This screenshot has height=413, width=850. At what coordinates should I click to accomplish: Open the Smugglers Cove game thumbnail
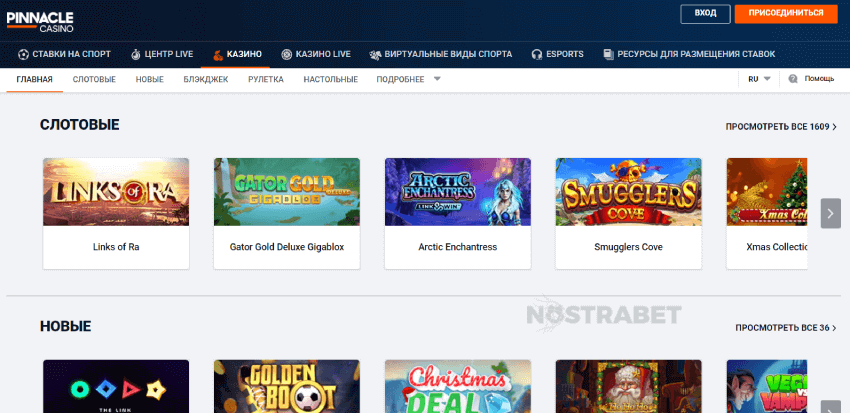tap(628, 192)
